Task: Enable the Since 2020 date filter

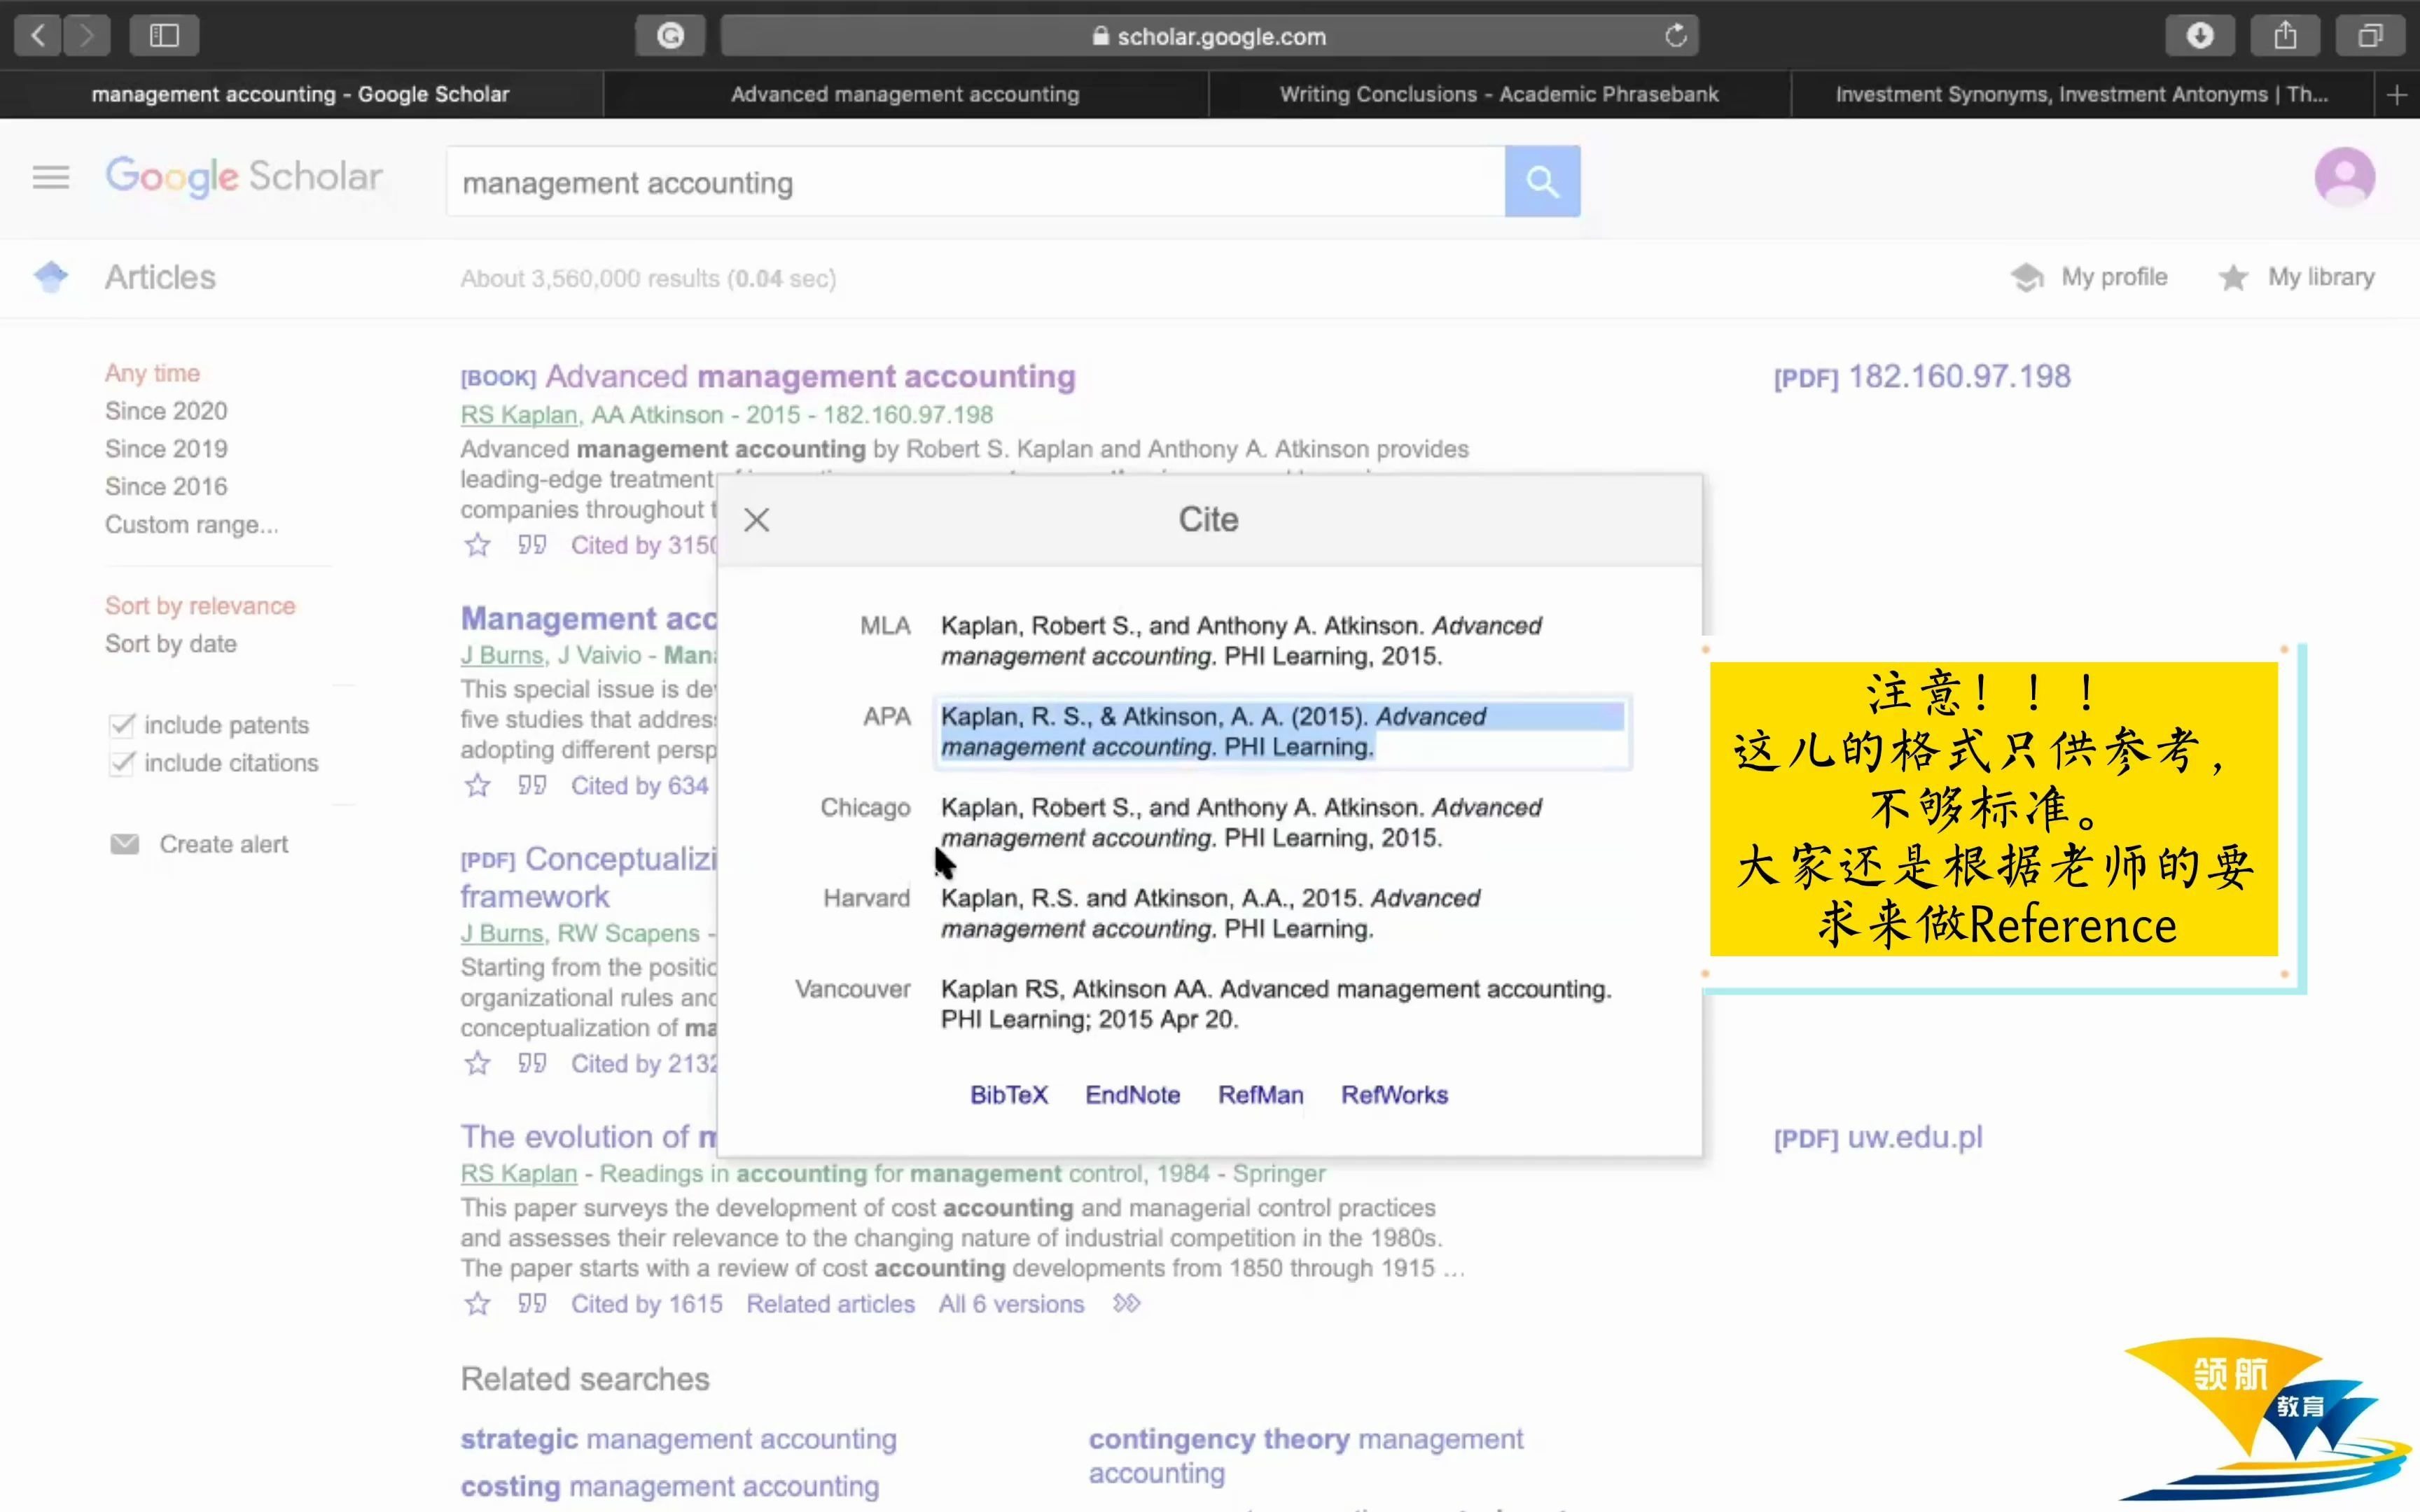Action: [x=165, y=409]
